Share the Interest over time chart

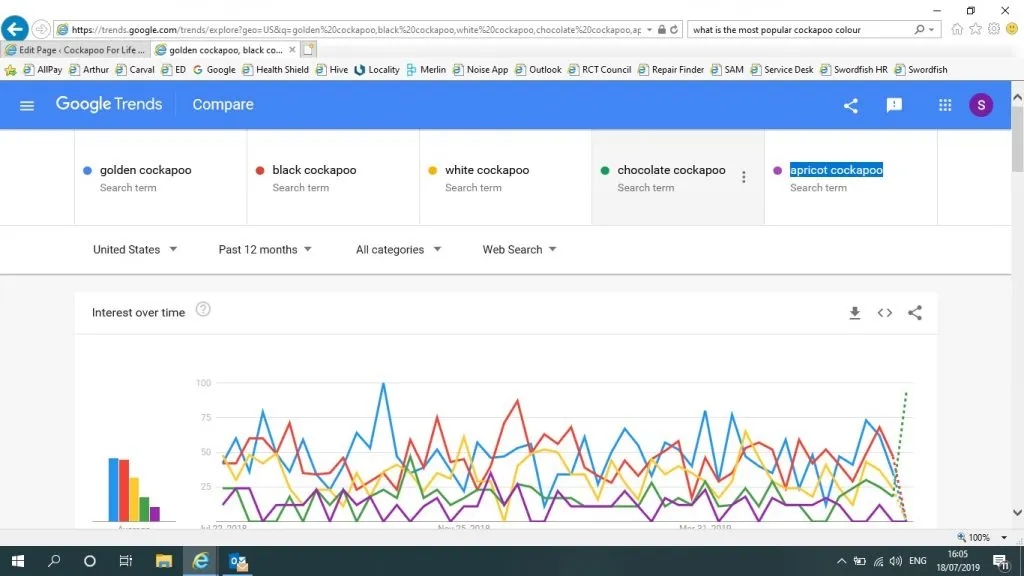915,313
